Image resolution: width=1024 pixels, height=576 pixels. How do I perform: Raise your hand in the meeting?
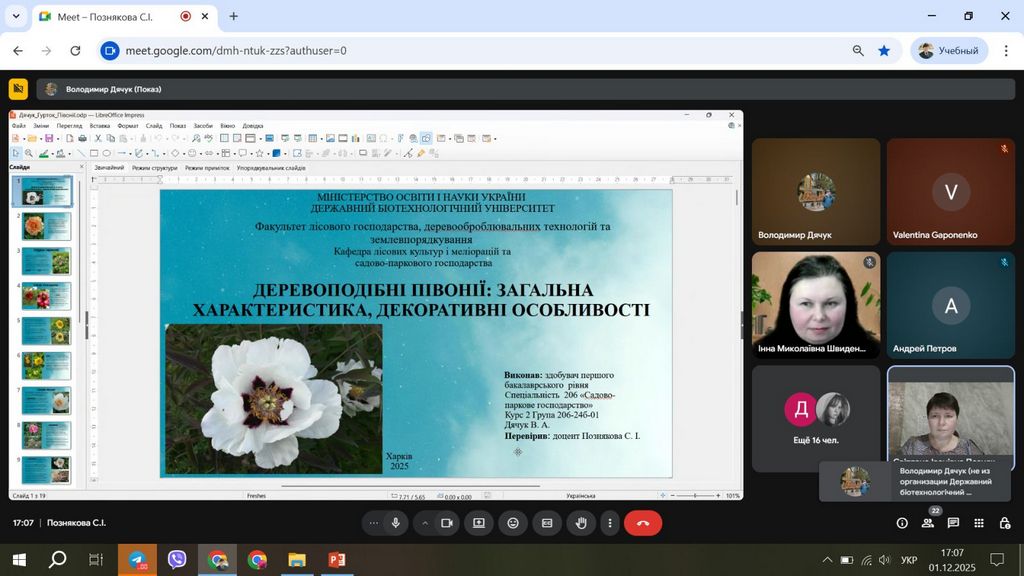pyautogui.click(x=581, y=523)
